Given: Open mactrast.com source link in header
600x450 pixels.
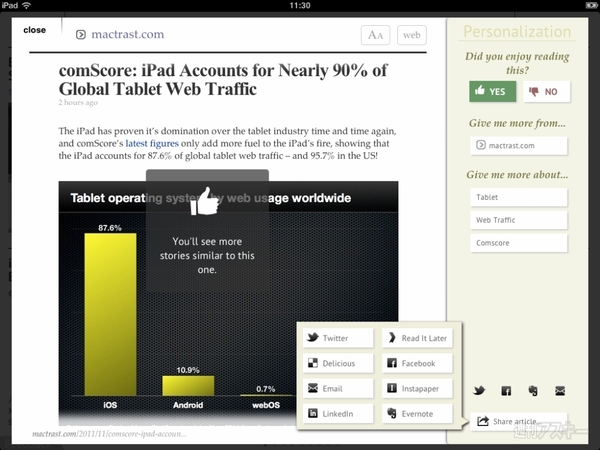Looking at the screenshot, I should coord(127,34).
